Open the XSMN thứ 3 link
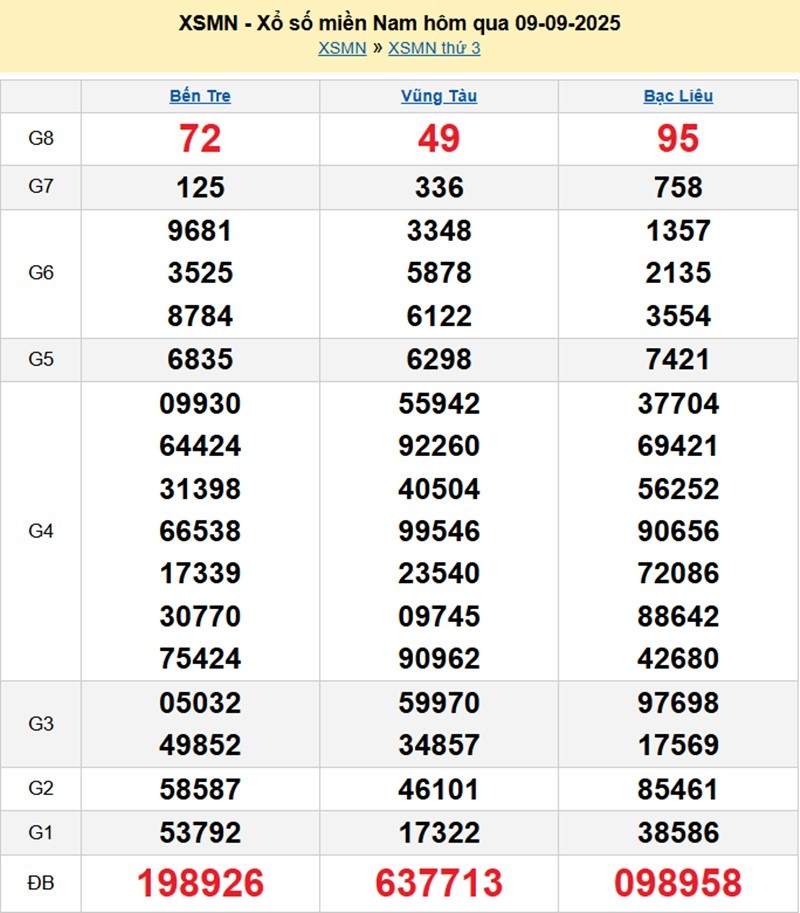Viewport: 800px width, 913px height. click(x=434, y=48)
